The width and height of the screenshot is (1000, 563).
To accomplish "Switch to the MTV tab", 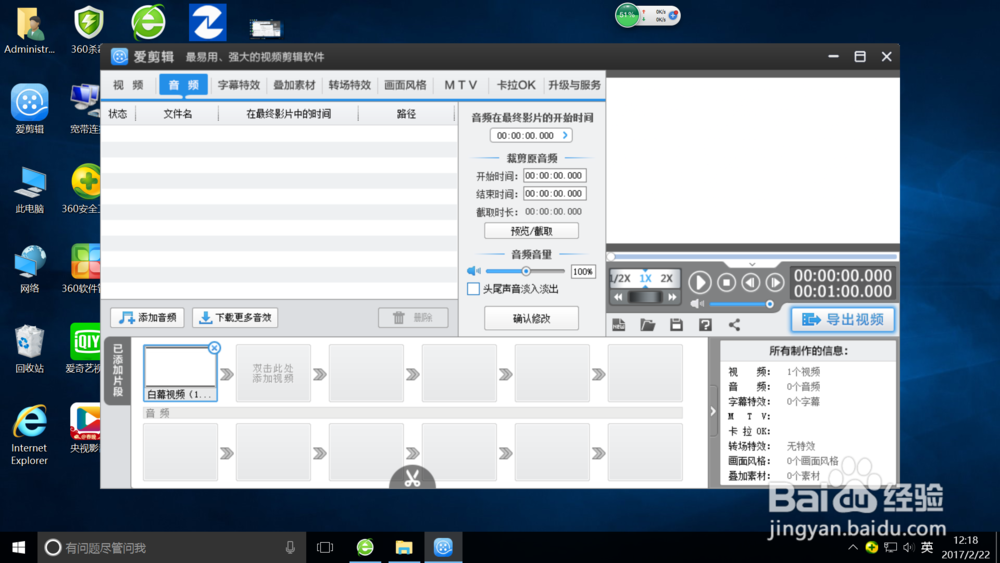I will click(460, 85).
